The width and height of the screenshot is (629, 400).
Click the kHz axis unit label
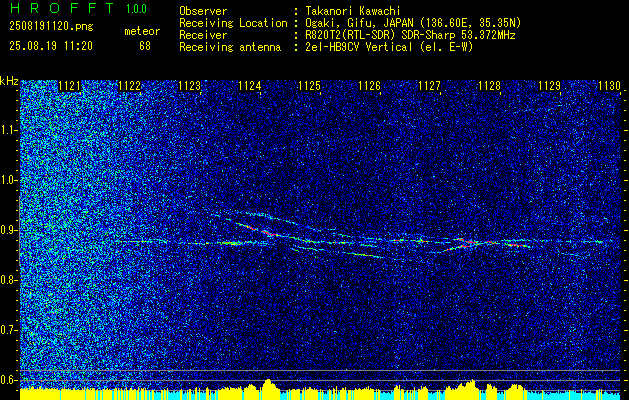[x=9, y=81]
